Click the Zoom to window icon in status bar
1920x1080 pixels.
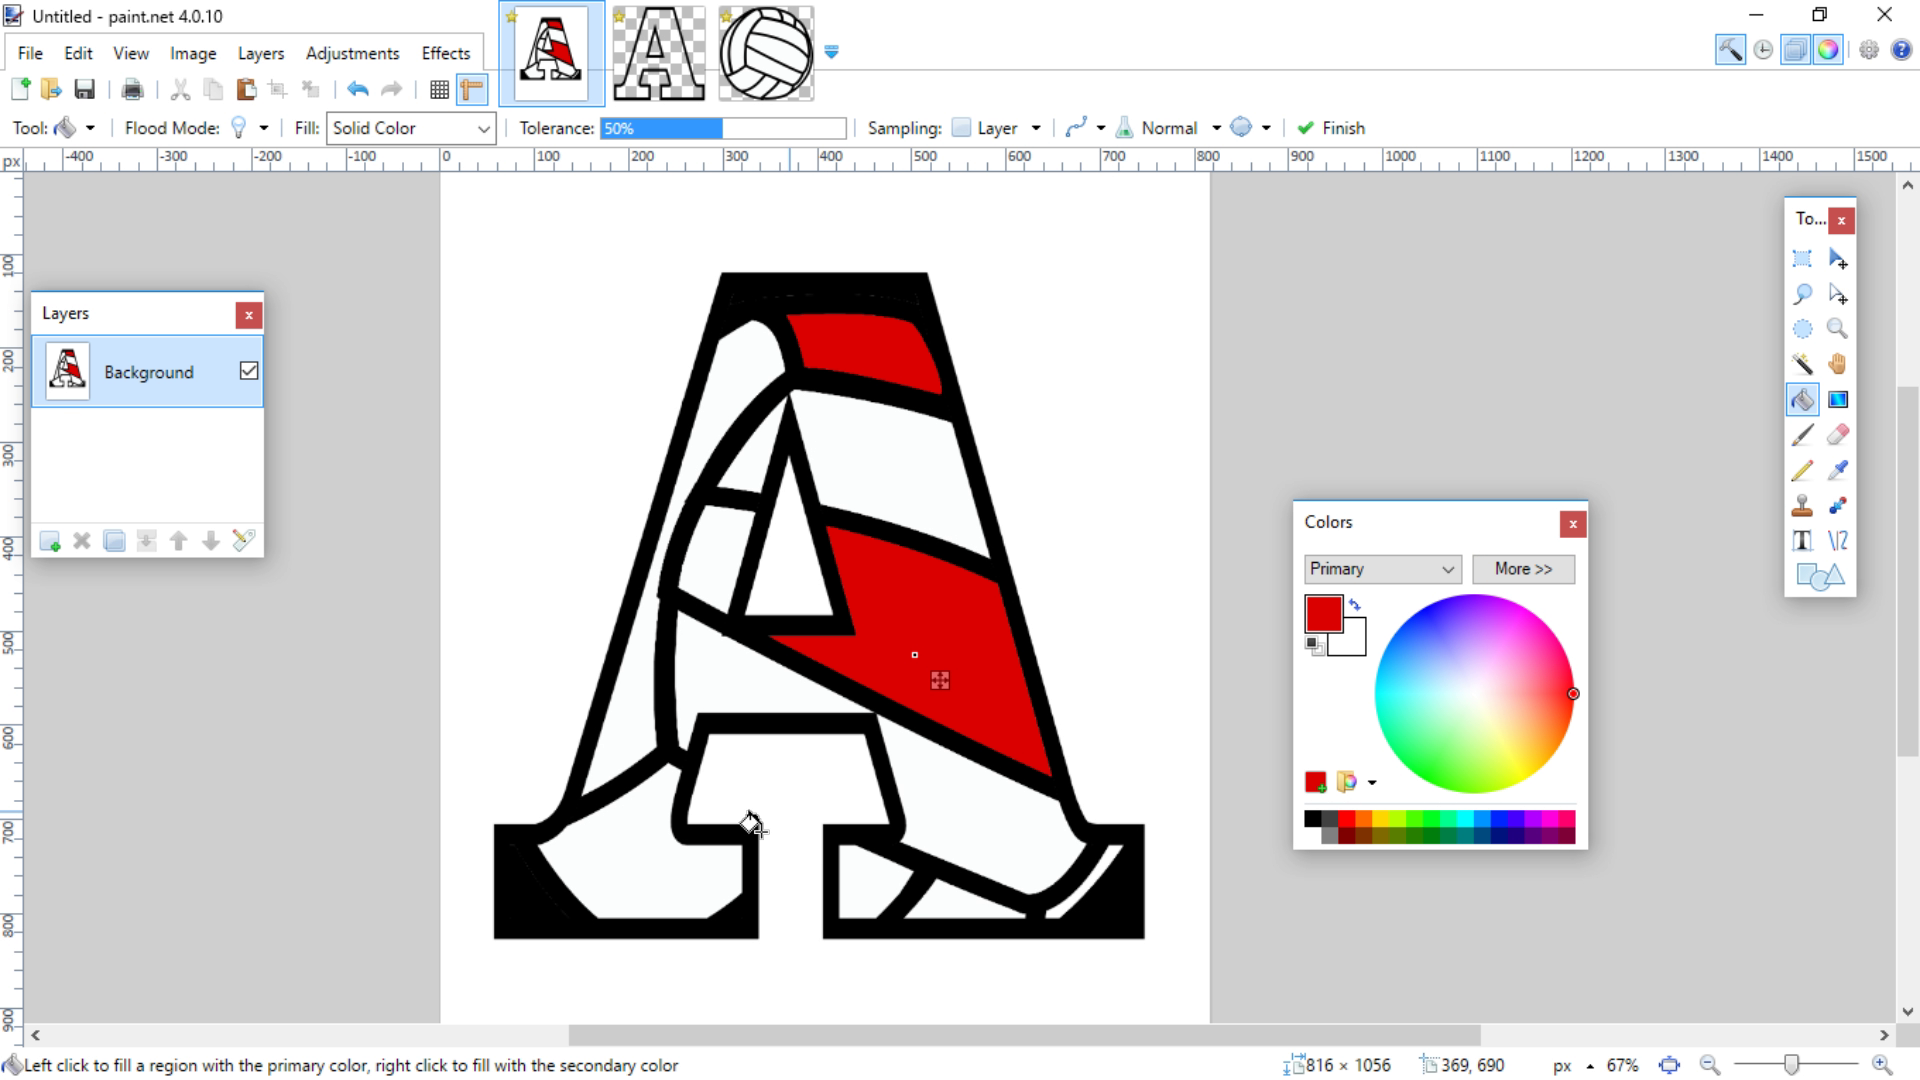coord(1669,1065)
